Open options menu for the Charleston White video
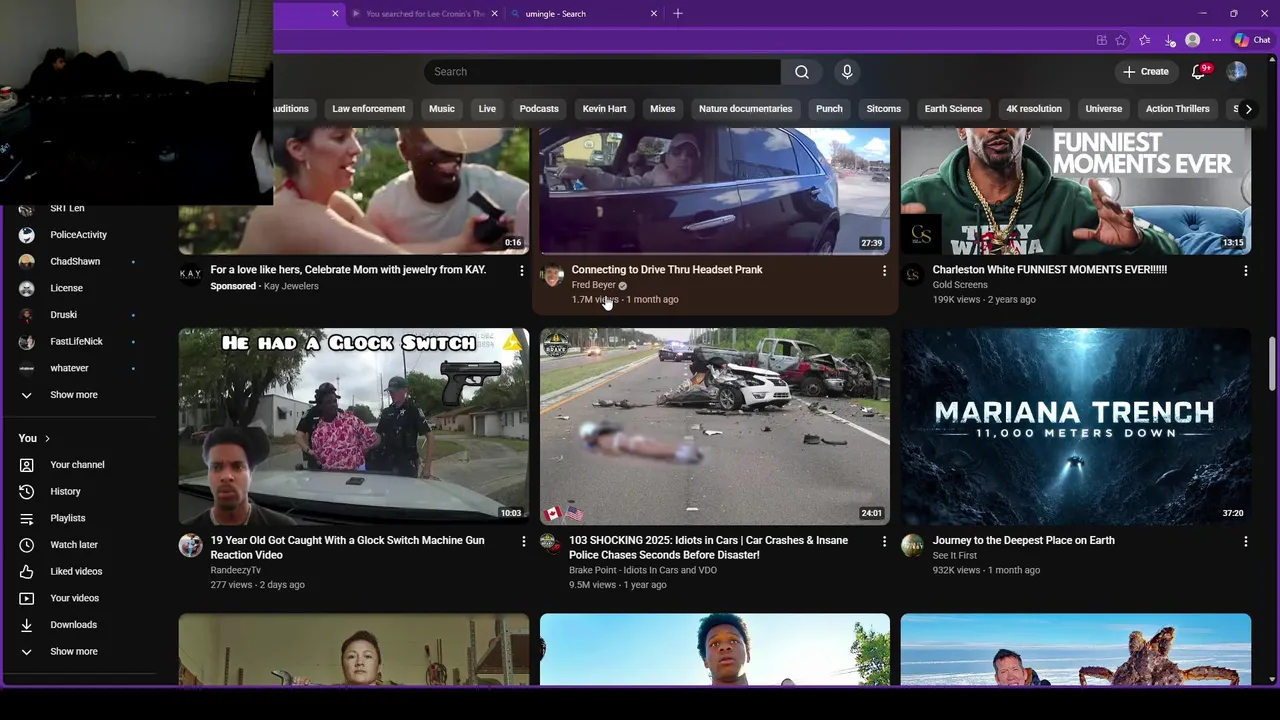Screen dimensions: 1280x720 (x=1245, y=271)
